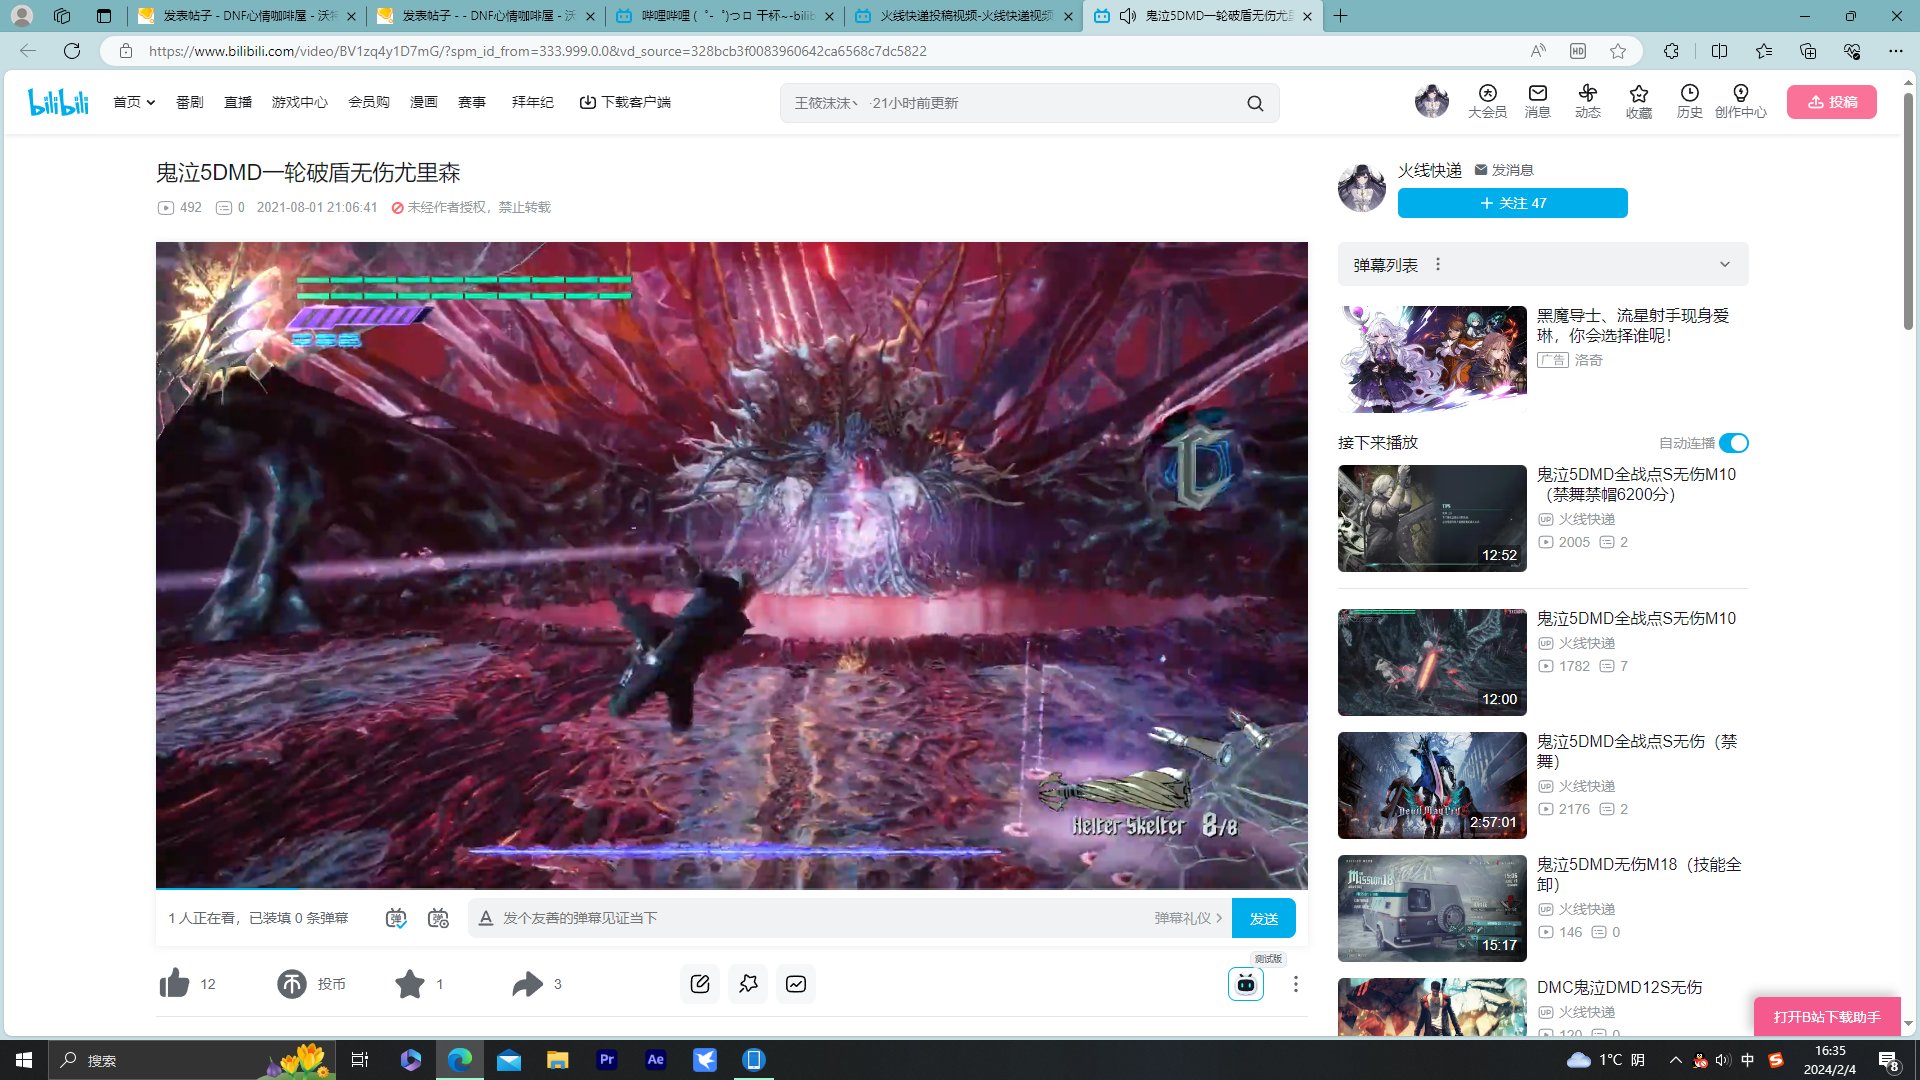Open the 收藏 favorites icon in header

click(x=1639, y=102)
